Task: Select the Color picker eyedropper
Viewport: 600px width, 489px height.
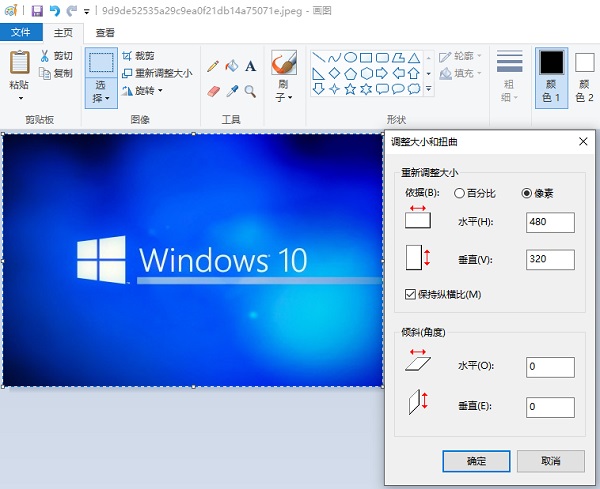Action: tap(232, 91)
